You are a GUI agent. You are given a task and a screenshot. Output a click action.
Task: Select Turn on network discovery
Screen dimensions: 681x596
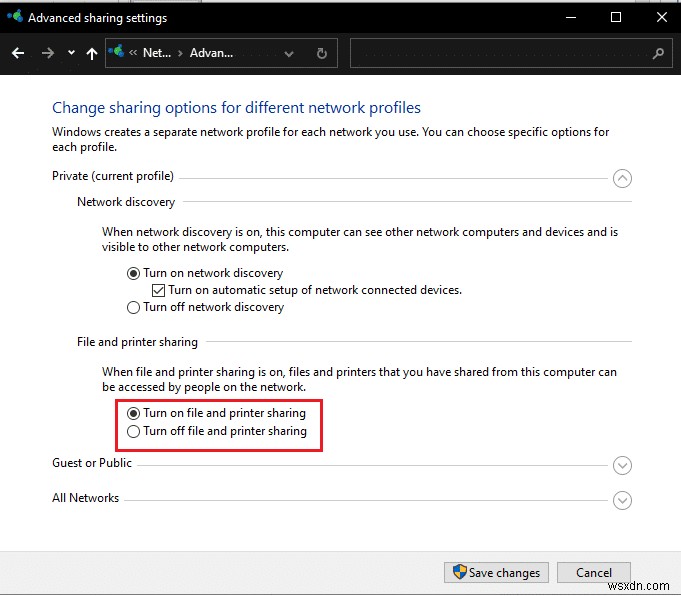[x=133, y=273]
